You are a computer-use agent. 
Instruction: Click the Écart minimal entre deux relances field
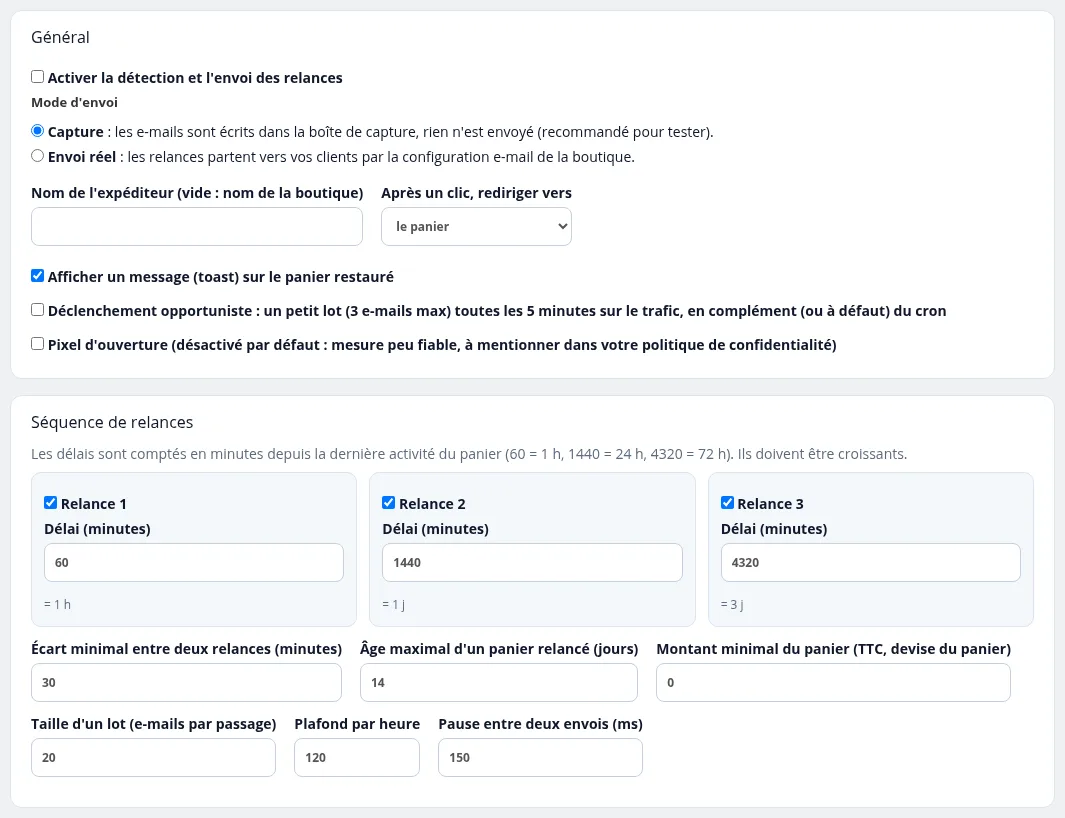coord(186,682)
